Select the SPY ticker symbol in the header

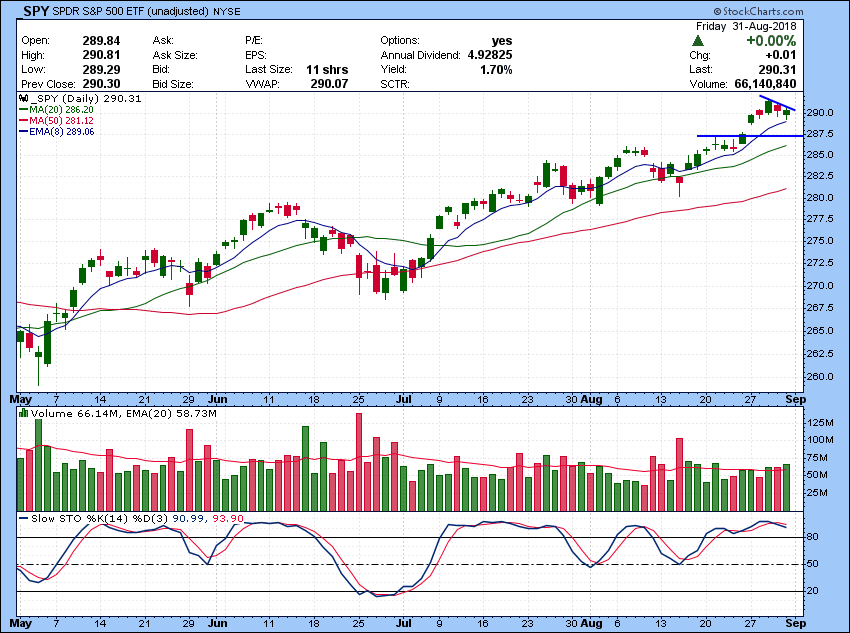pyautogui.click(x=36, y=11)
